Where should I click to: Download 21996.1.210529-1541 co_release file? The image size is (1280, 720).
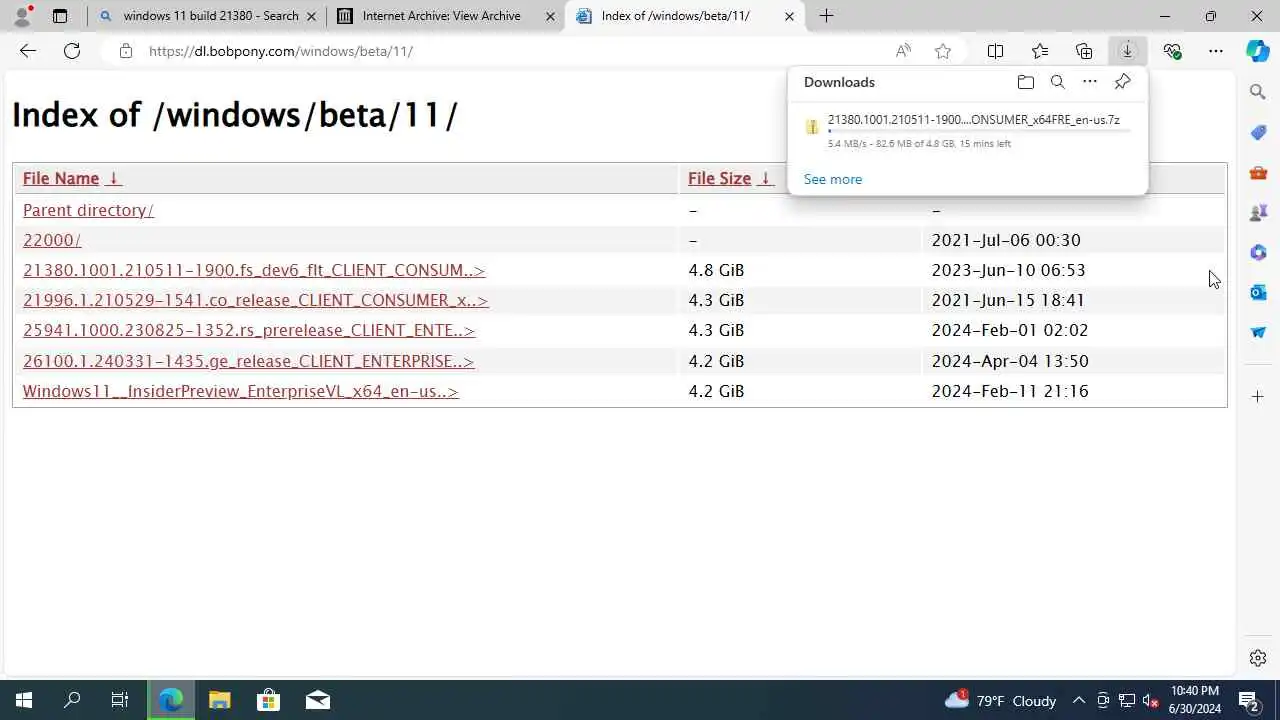tap(255, 300)
